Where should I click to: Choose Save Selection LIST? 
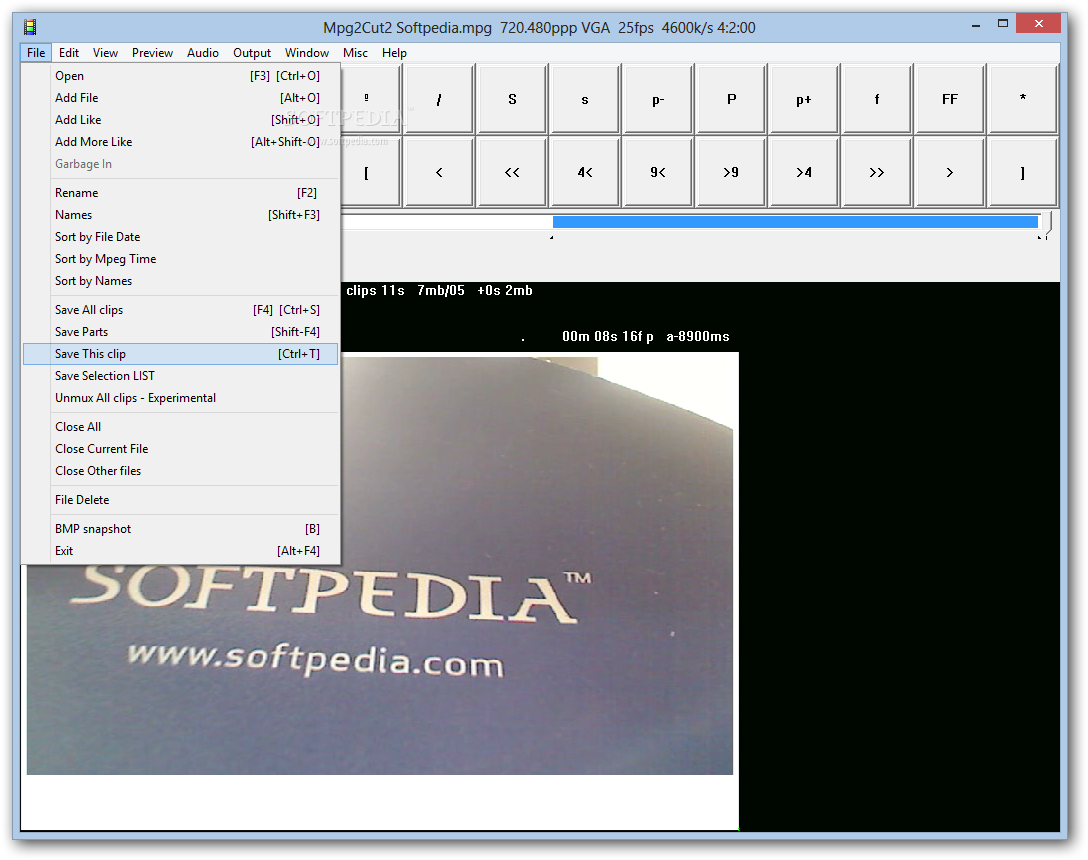[x=180, y=376]
